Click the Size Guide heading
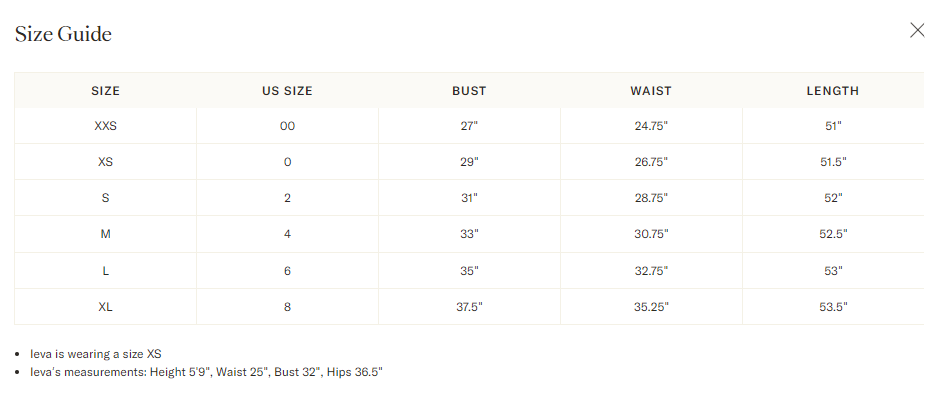 (x=63, y=35)
